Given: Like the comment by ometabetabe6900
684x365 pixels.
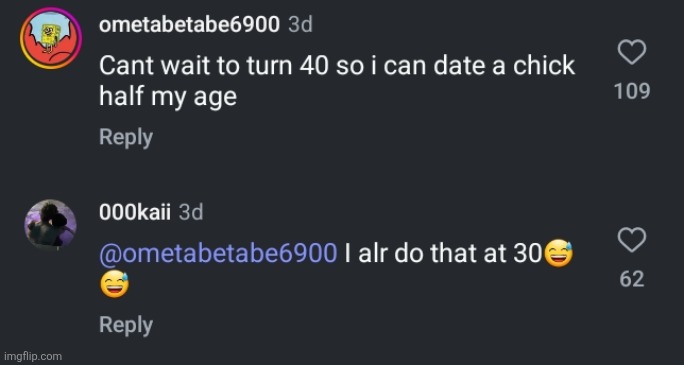Looking at the screenshot, I should [x=632, y=52].
